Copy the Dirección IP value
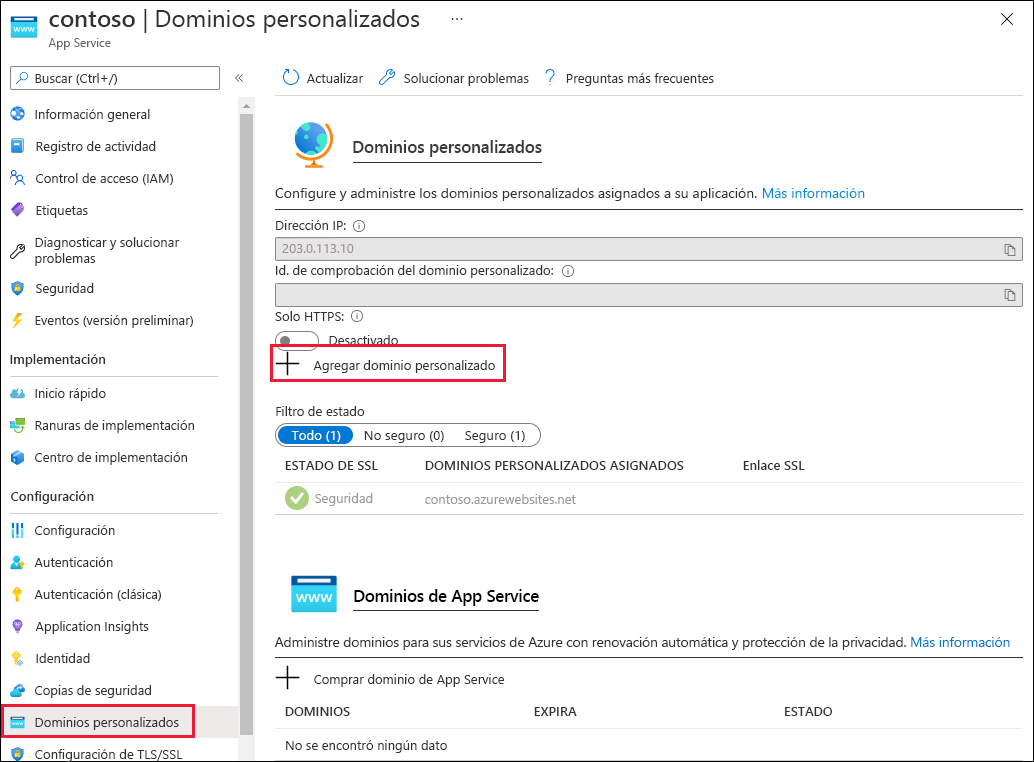 point(1010,250)
